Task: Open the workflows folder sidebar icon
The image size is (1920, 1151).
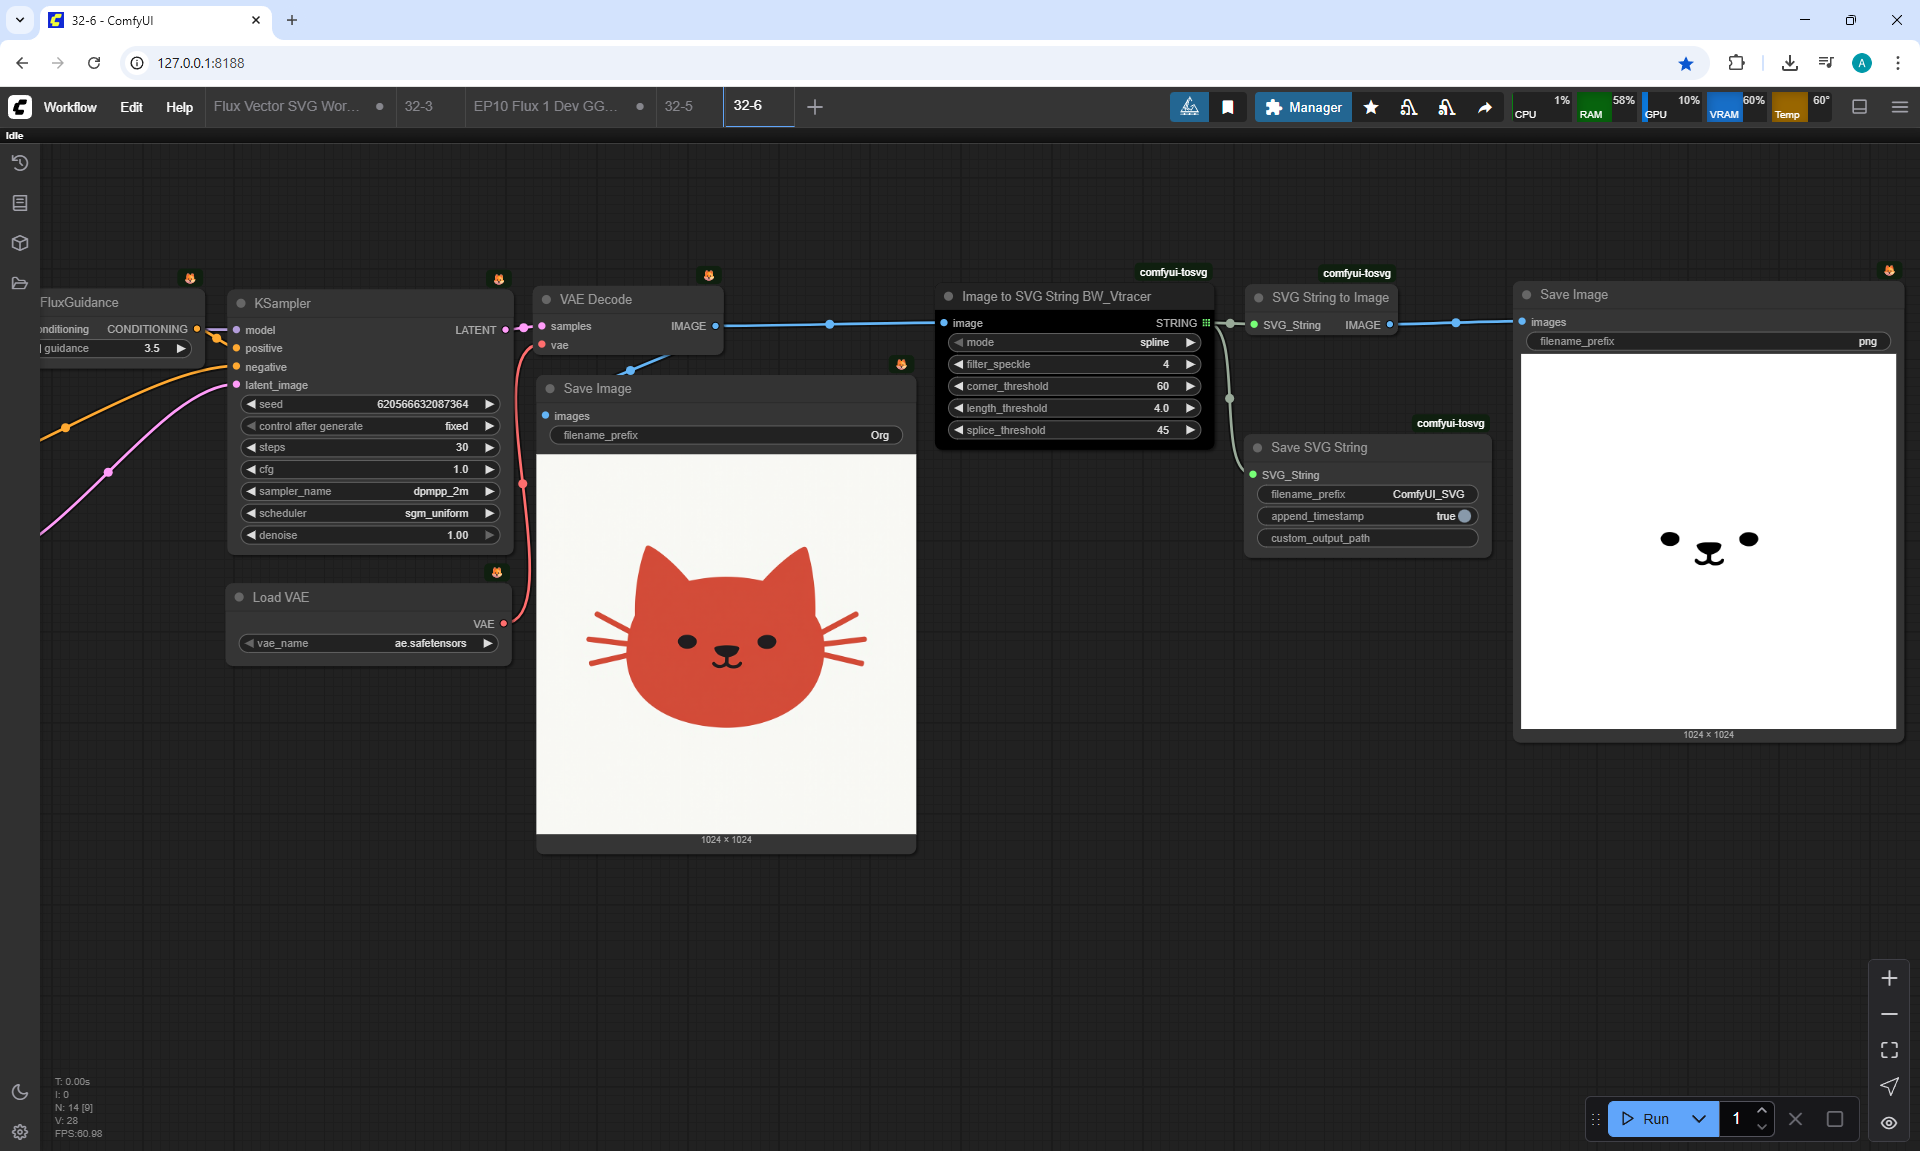Action: (19, 283)
